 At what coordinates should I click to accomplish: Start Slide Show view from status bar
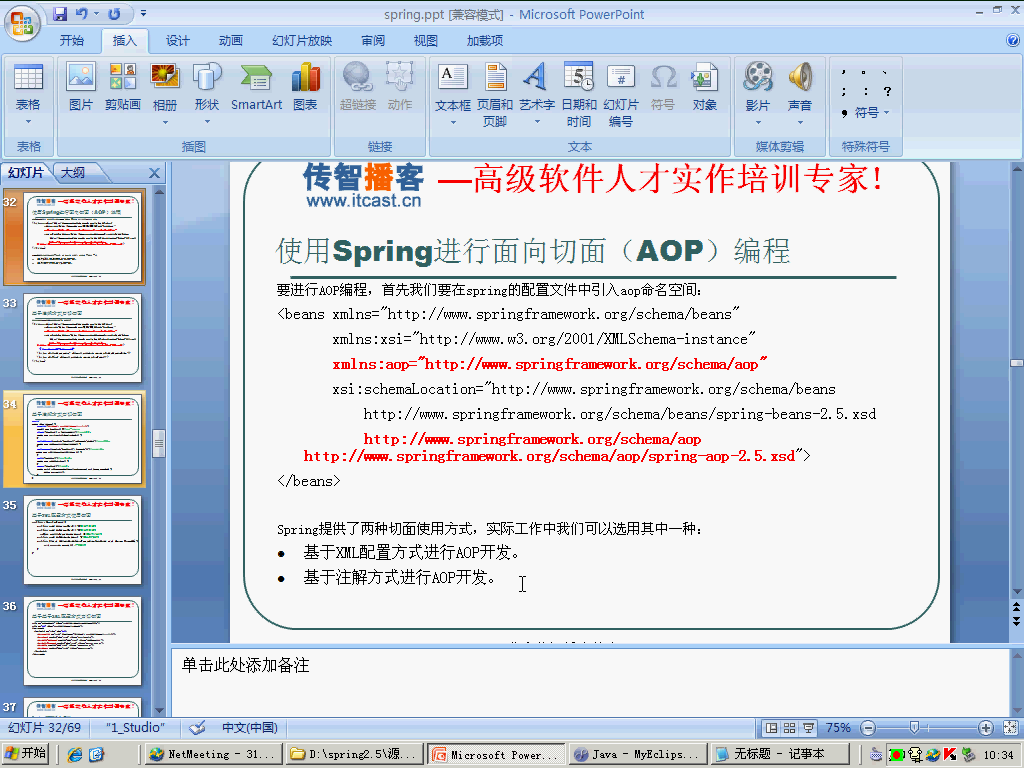pos(808,728)
